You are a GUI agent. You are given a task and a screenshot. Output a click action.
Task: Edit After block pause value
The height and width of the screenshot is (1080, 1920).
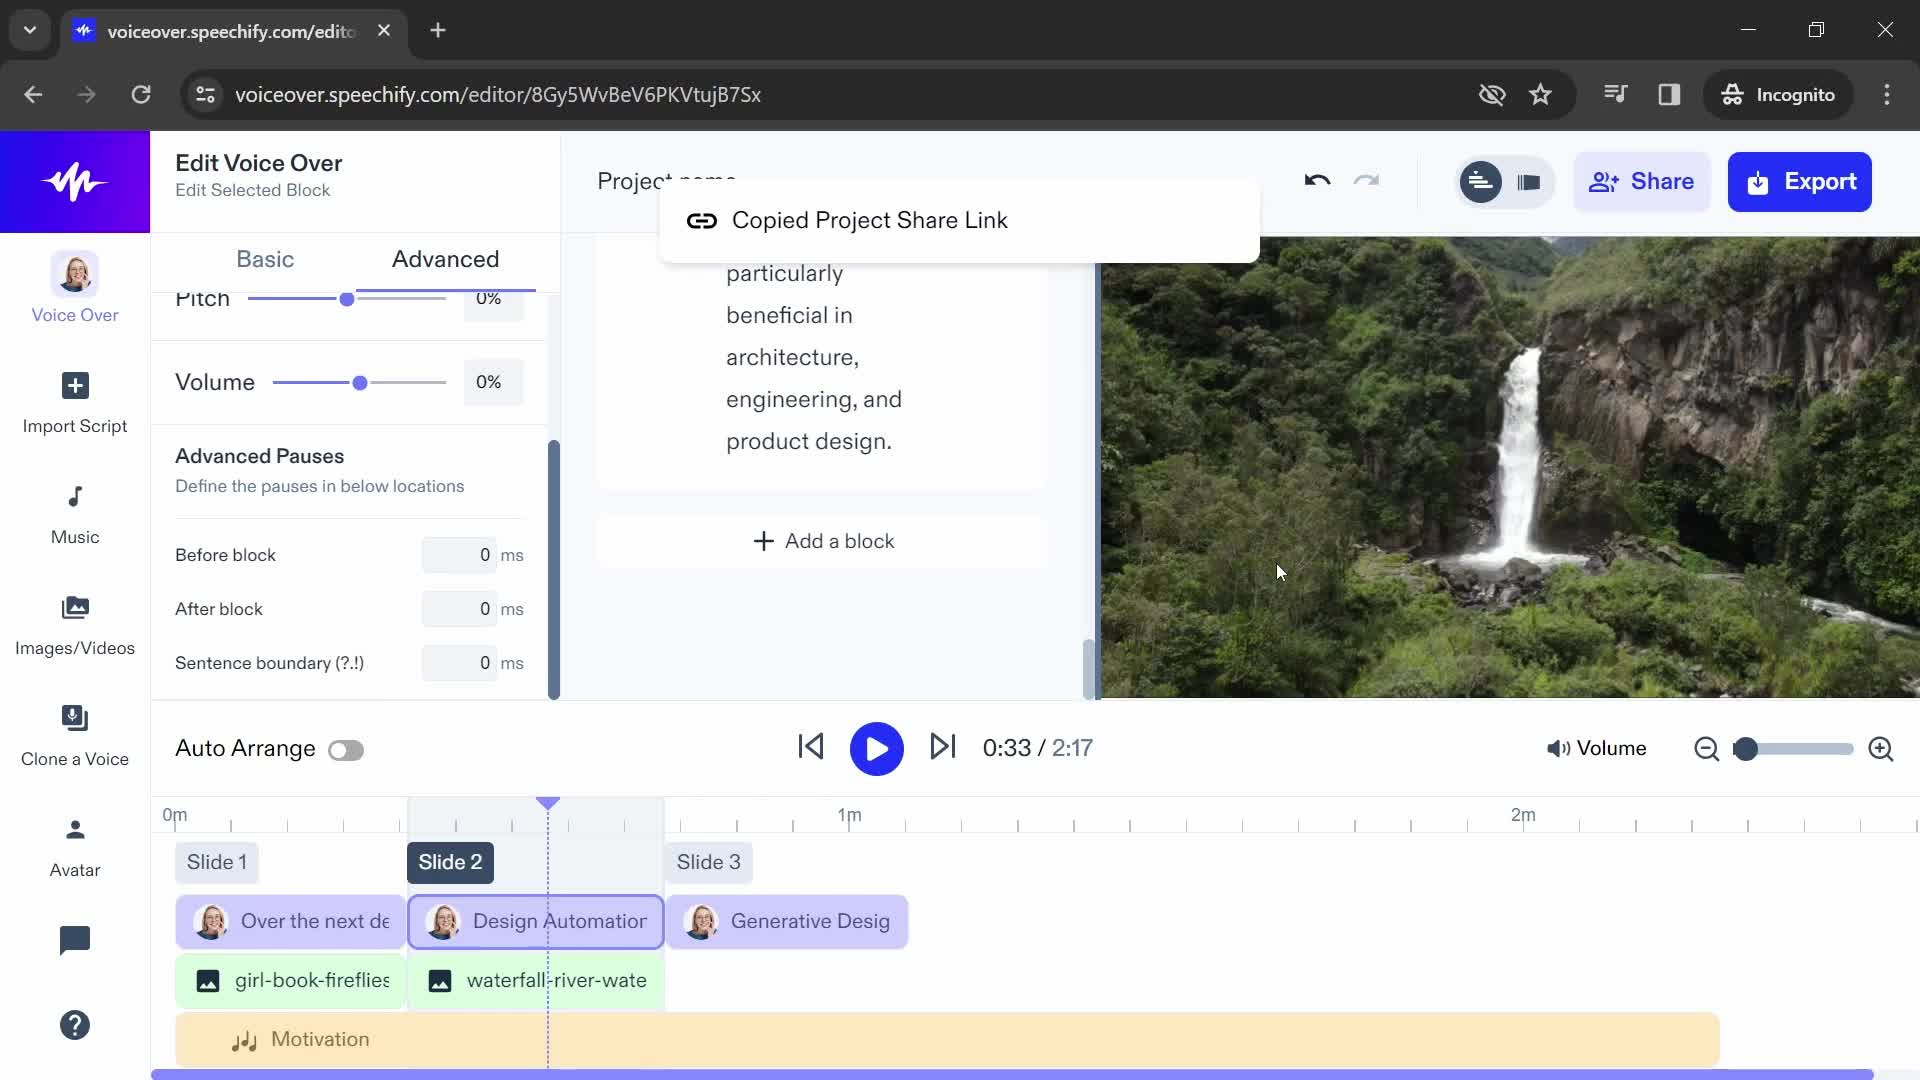pyautogui.click(x=459, y=609)
